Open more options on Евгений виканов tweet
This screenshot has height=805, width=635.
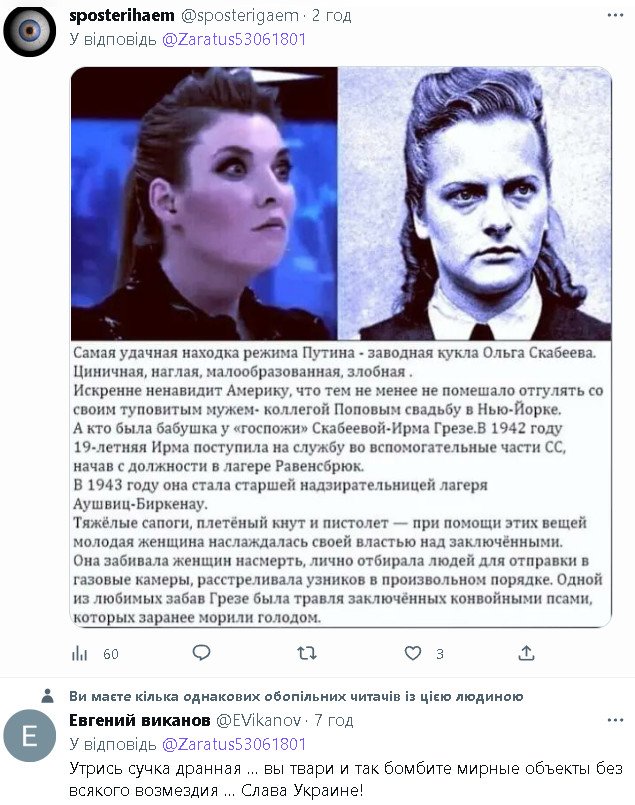[615, 720]
